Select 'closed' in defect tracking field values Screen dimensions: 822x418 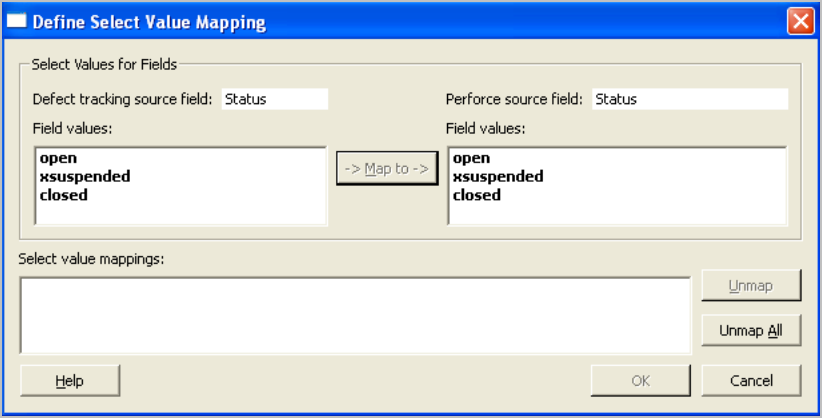(x=64, y=195)
